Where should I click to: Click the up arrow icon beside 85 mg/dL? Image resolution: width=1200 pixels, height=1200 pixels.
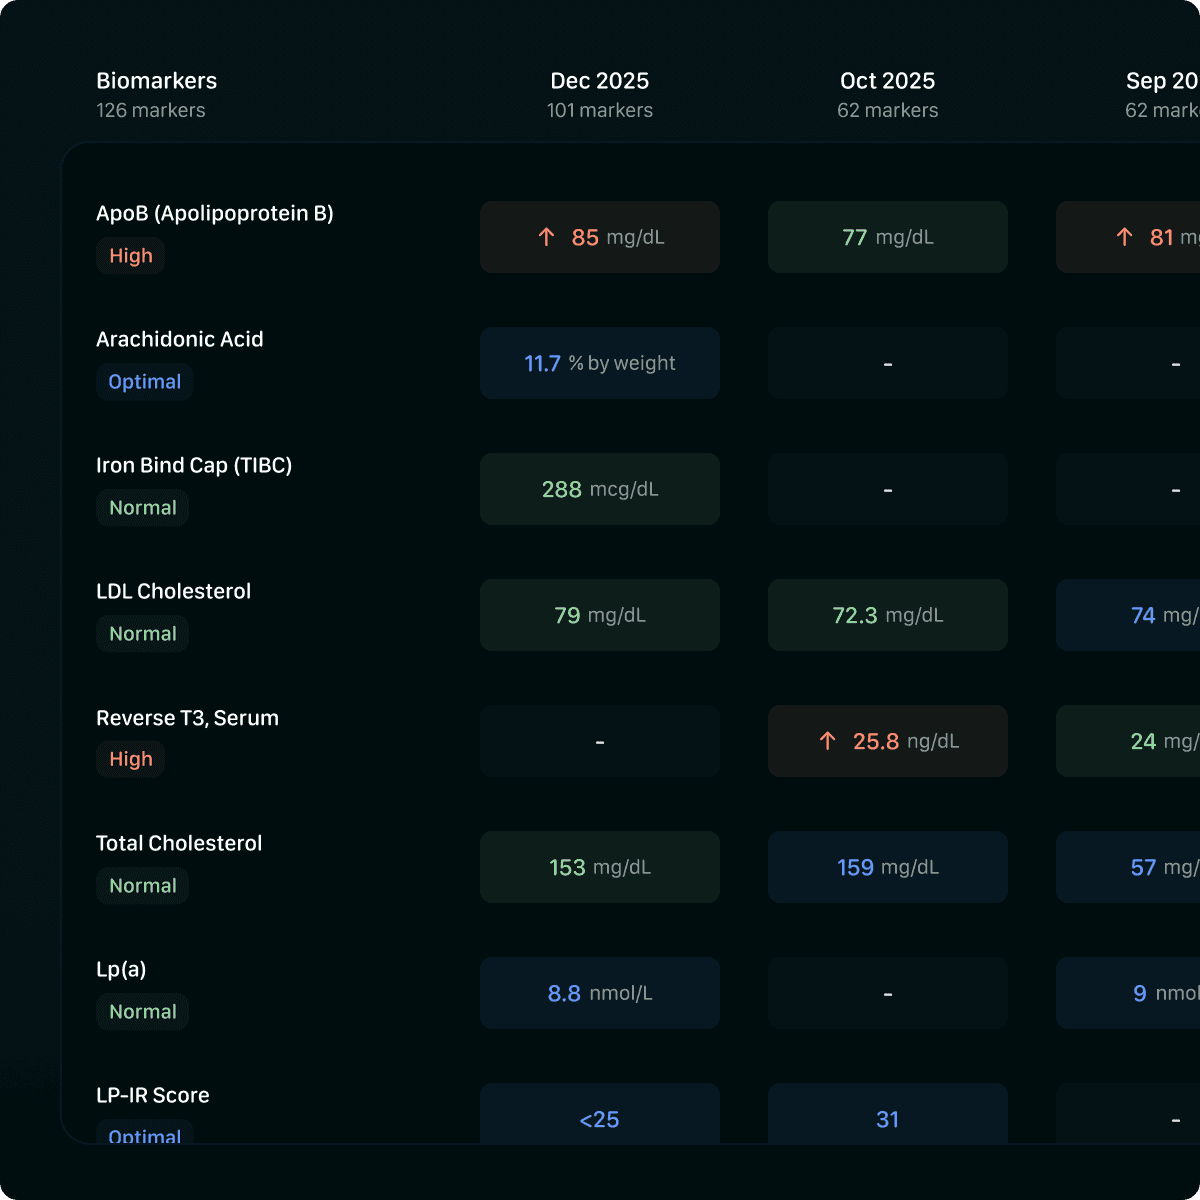point(546,237)
